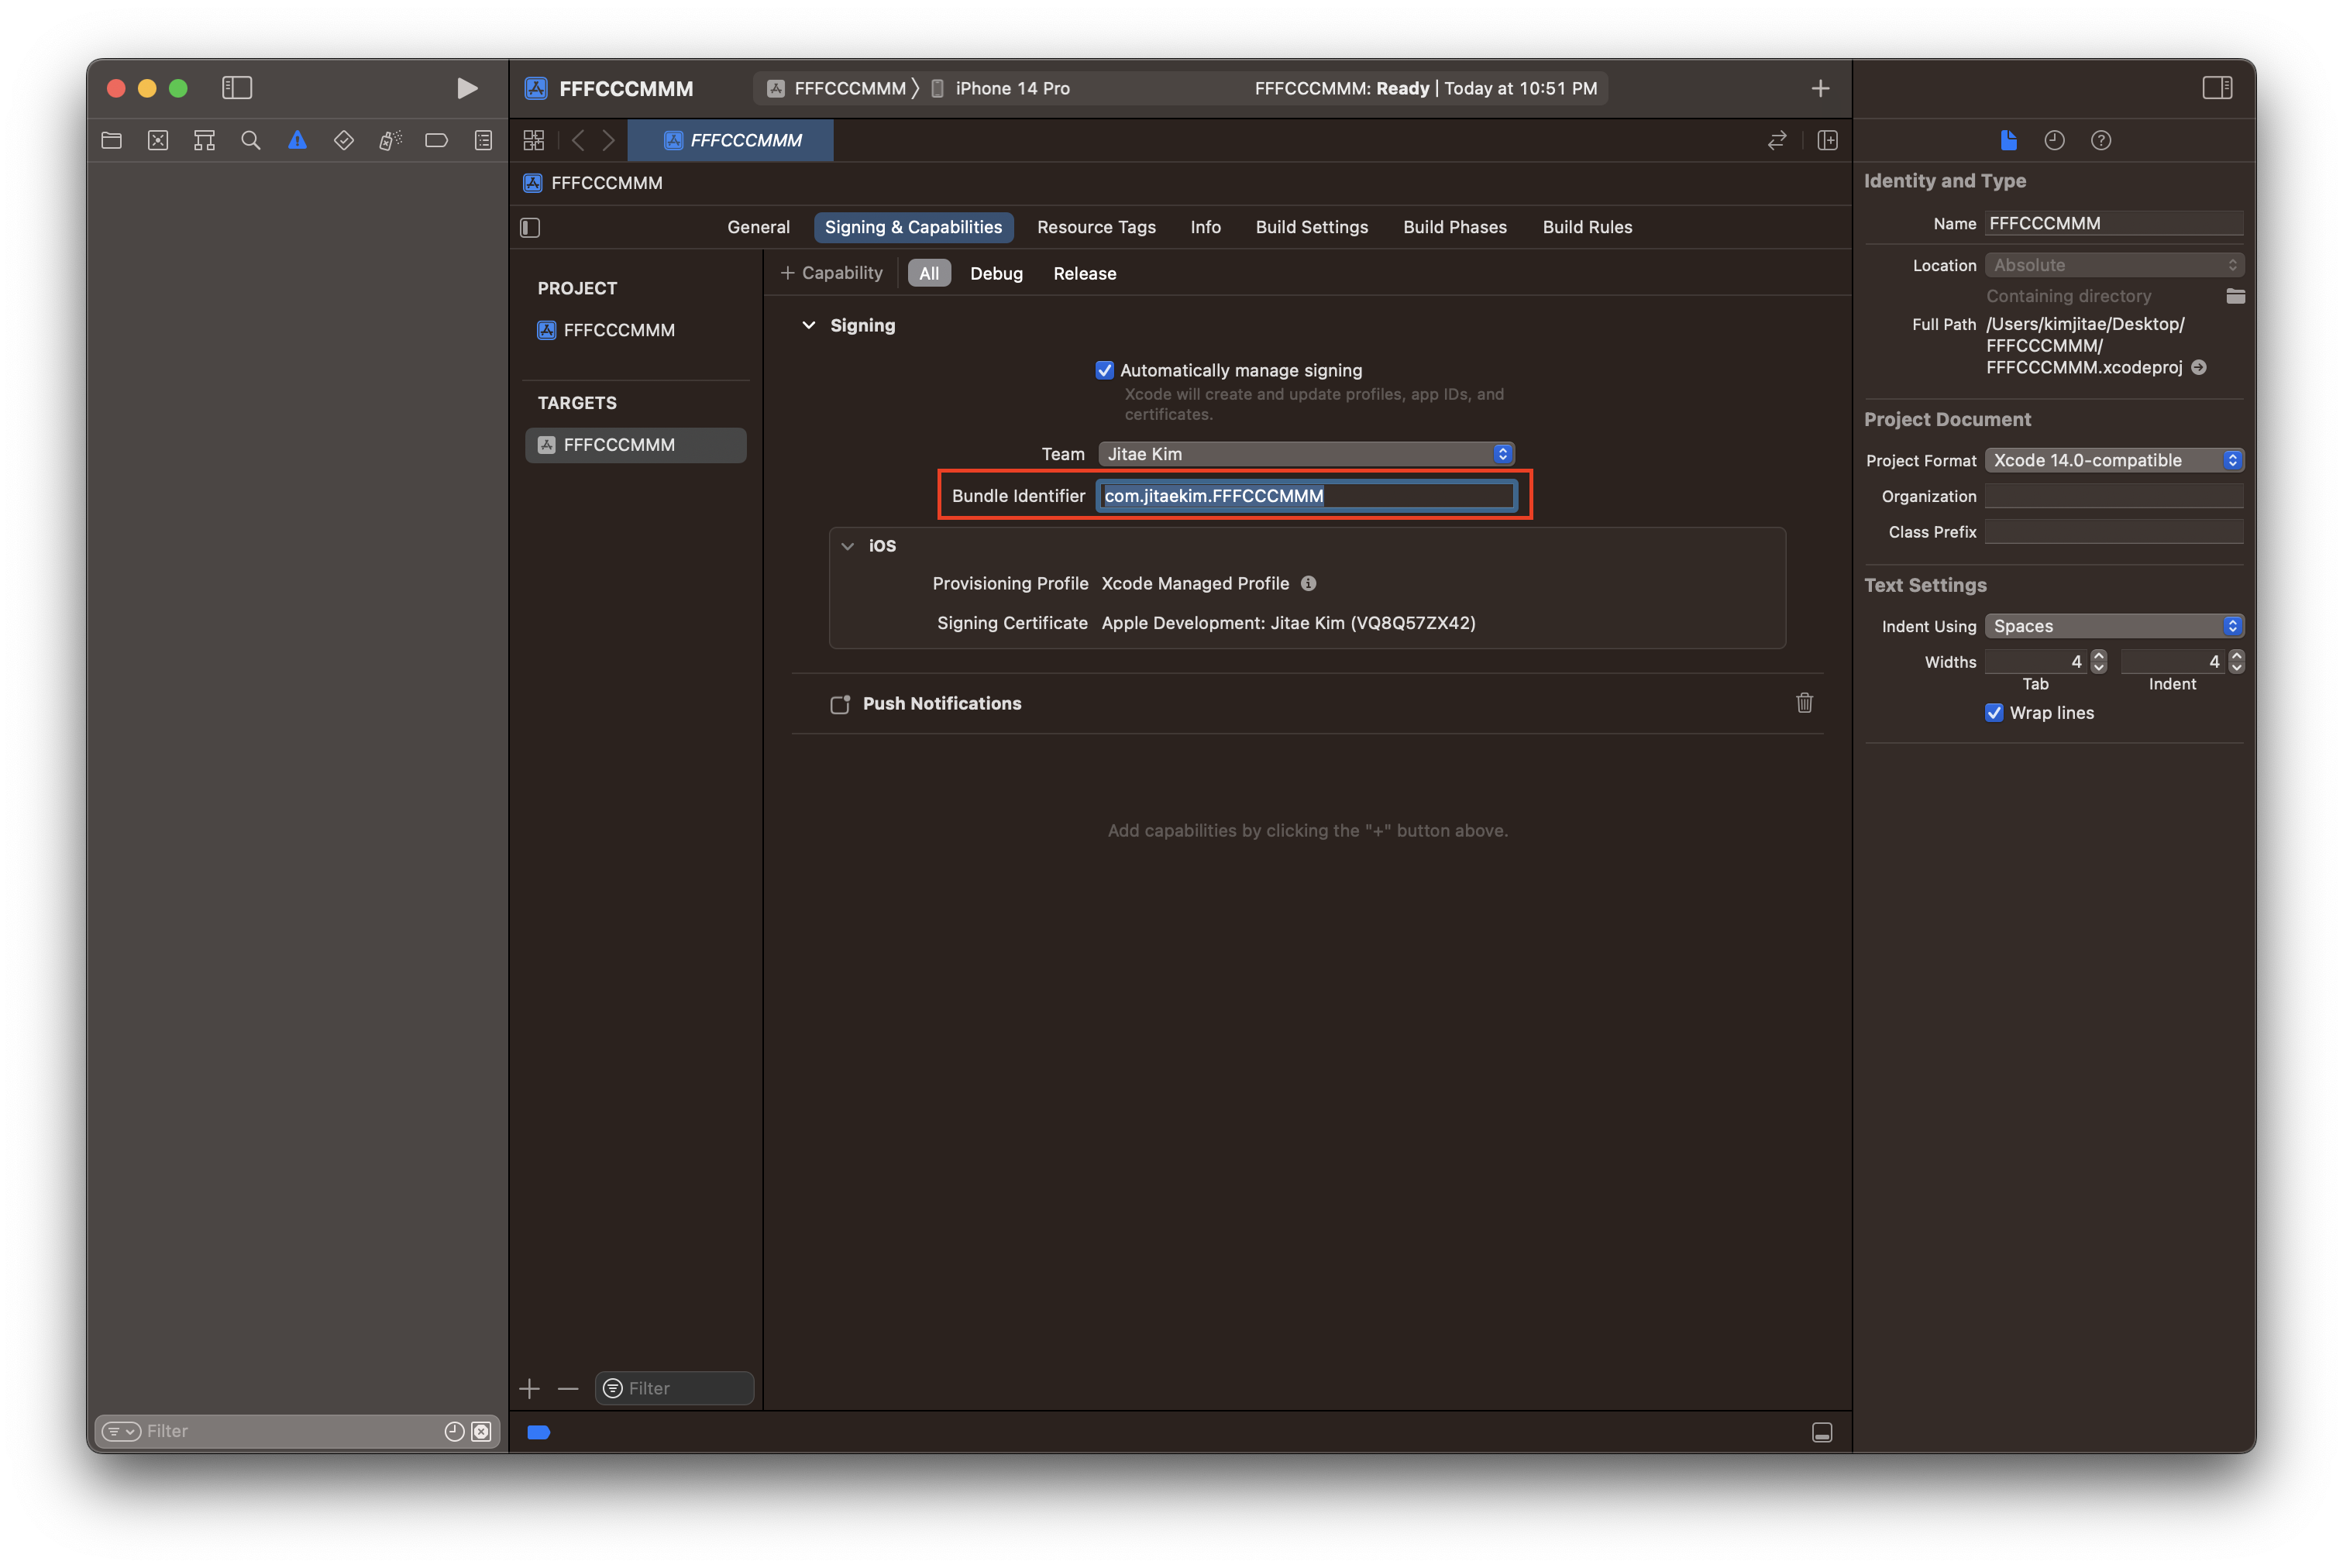The width and height of the screenshot is (2343, 1568).
Task: Show the Source Control navigator
Action: coord(158,140)
